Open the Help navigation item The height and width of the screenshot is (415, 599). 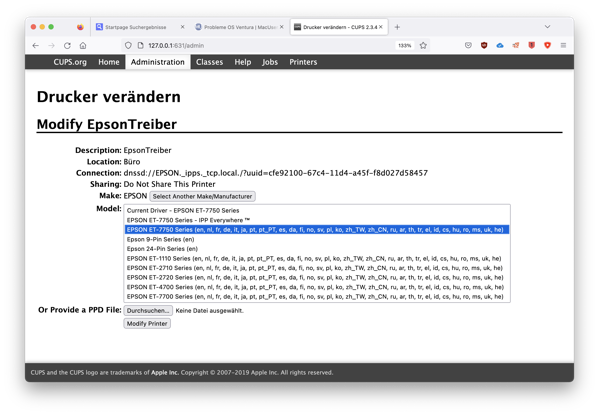[x=243, y=62]
